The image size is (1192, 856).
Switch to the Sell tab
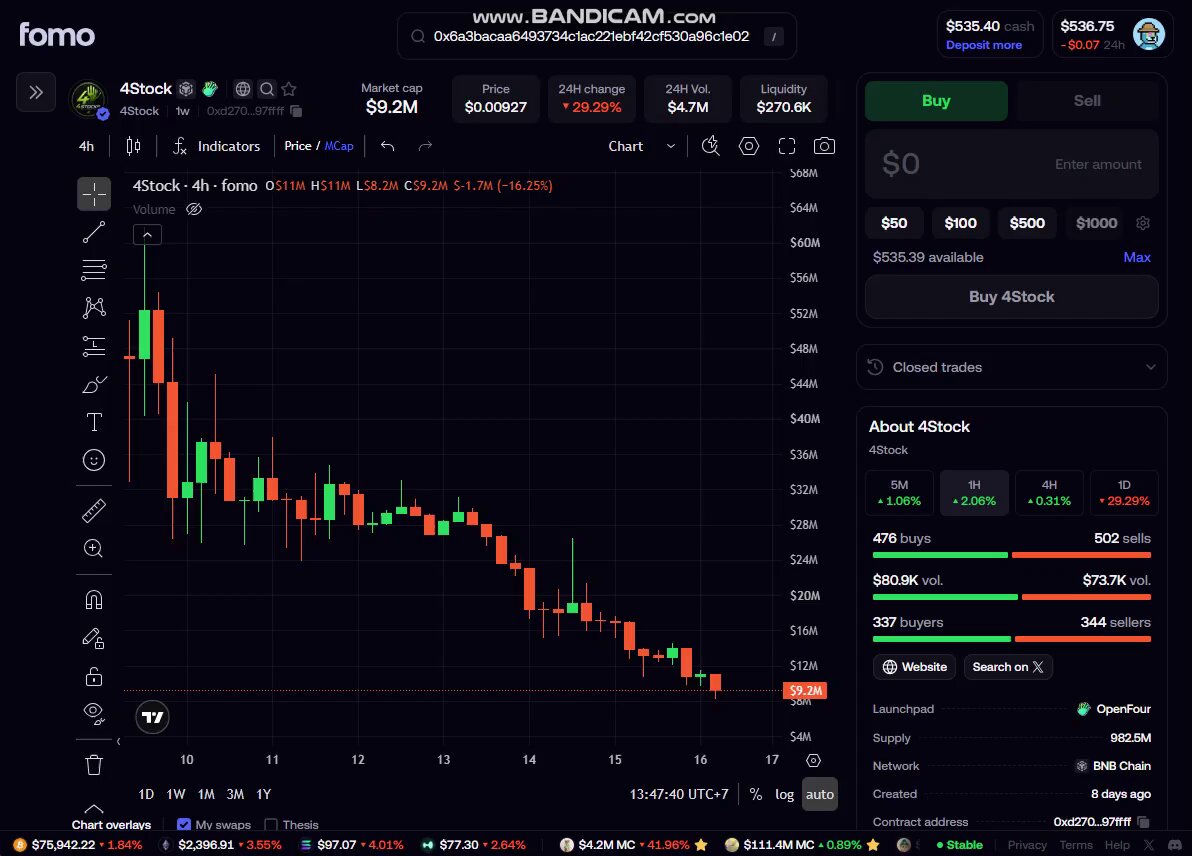(1087, 100)
